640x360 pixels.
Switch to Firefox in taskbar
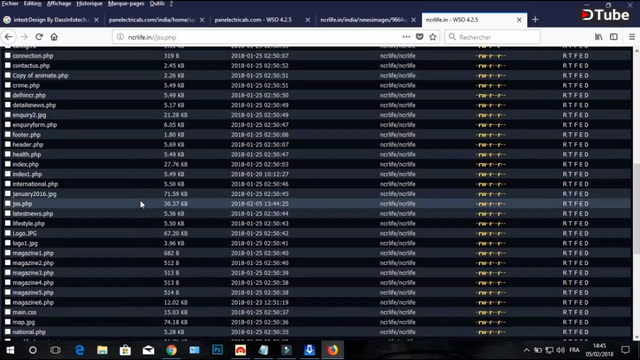coord(332,350)
